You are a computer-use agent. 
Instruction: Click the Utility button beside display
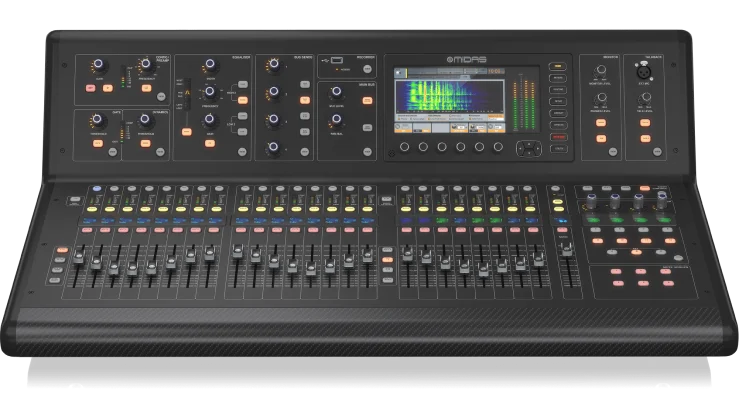click(x=558, y=149)
